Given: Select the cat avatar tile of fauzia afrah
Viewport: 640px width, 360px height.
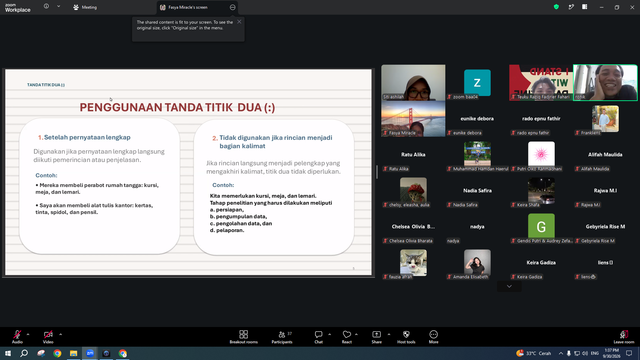Looking at the screenshot, I should pos(413,262).
